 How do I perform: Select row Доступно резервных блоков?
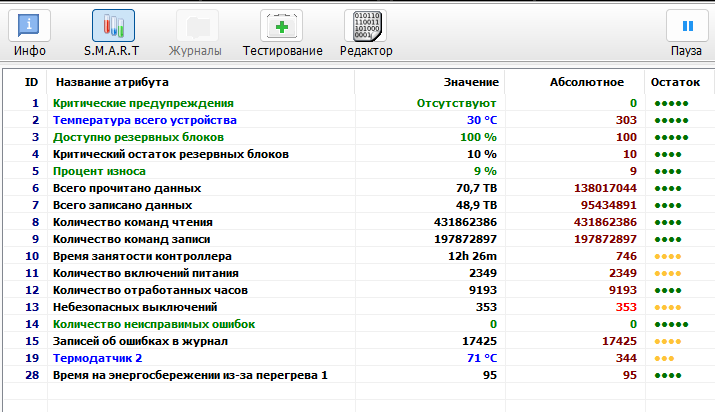click(x=359, y=137)
